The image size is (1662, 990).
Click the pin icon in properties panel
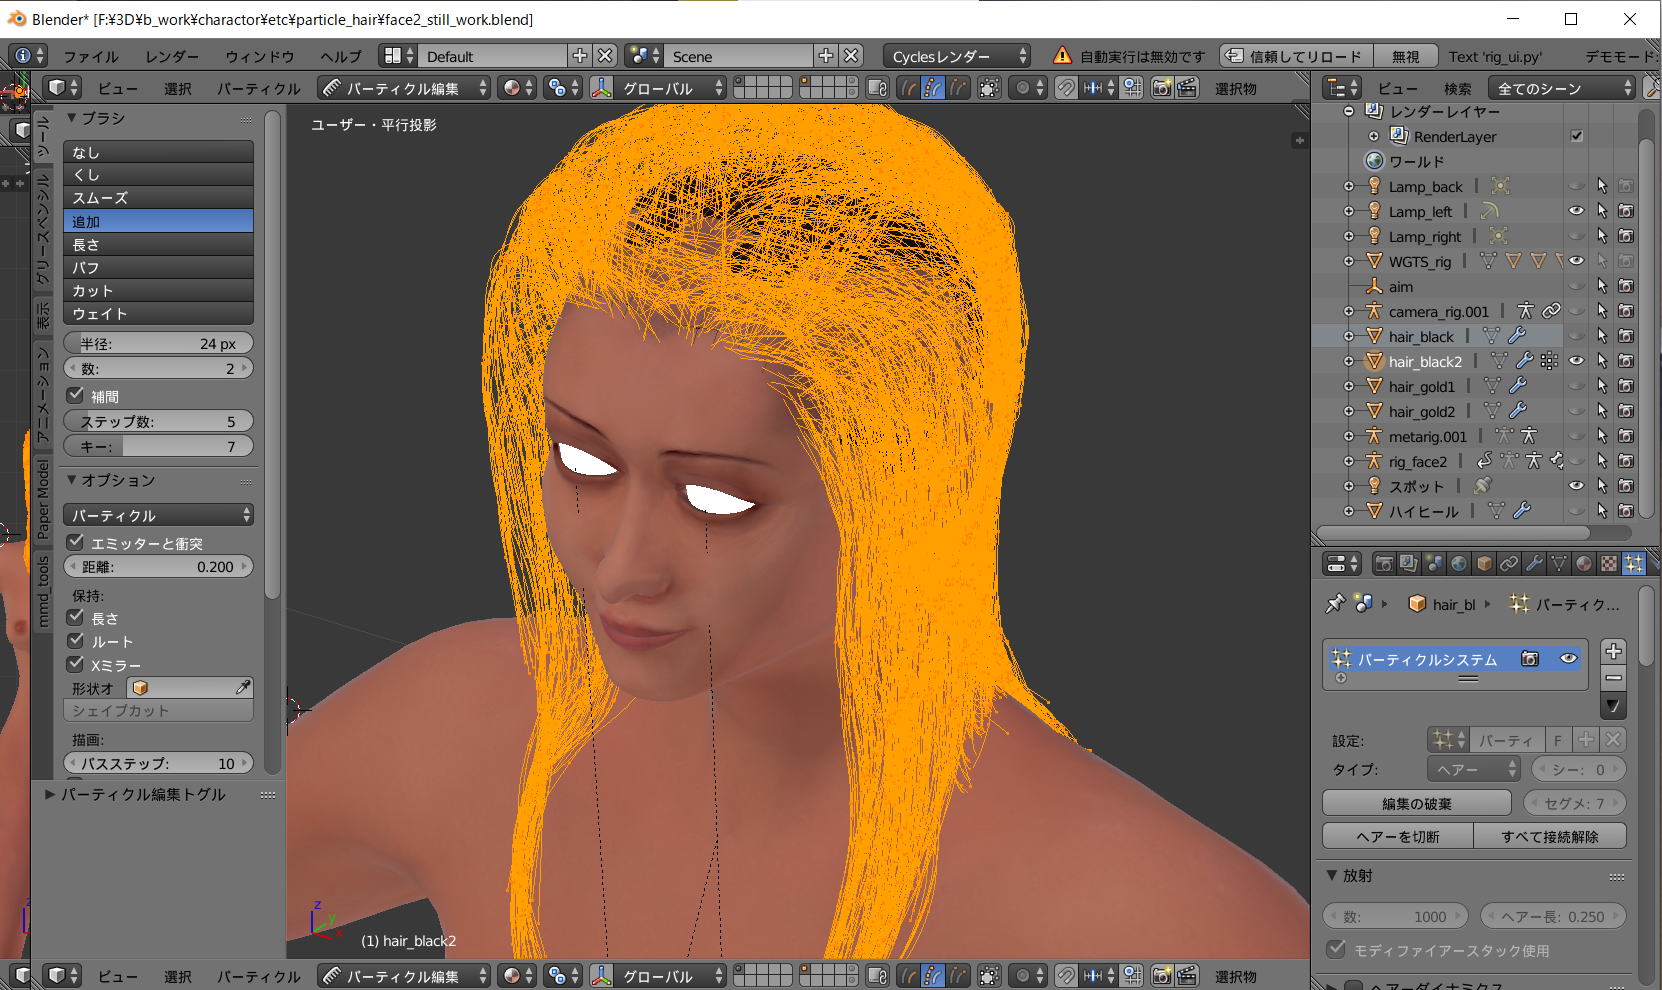pos(1335,604)
